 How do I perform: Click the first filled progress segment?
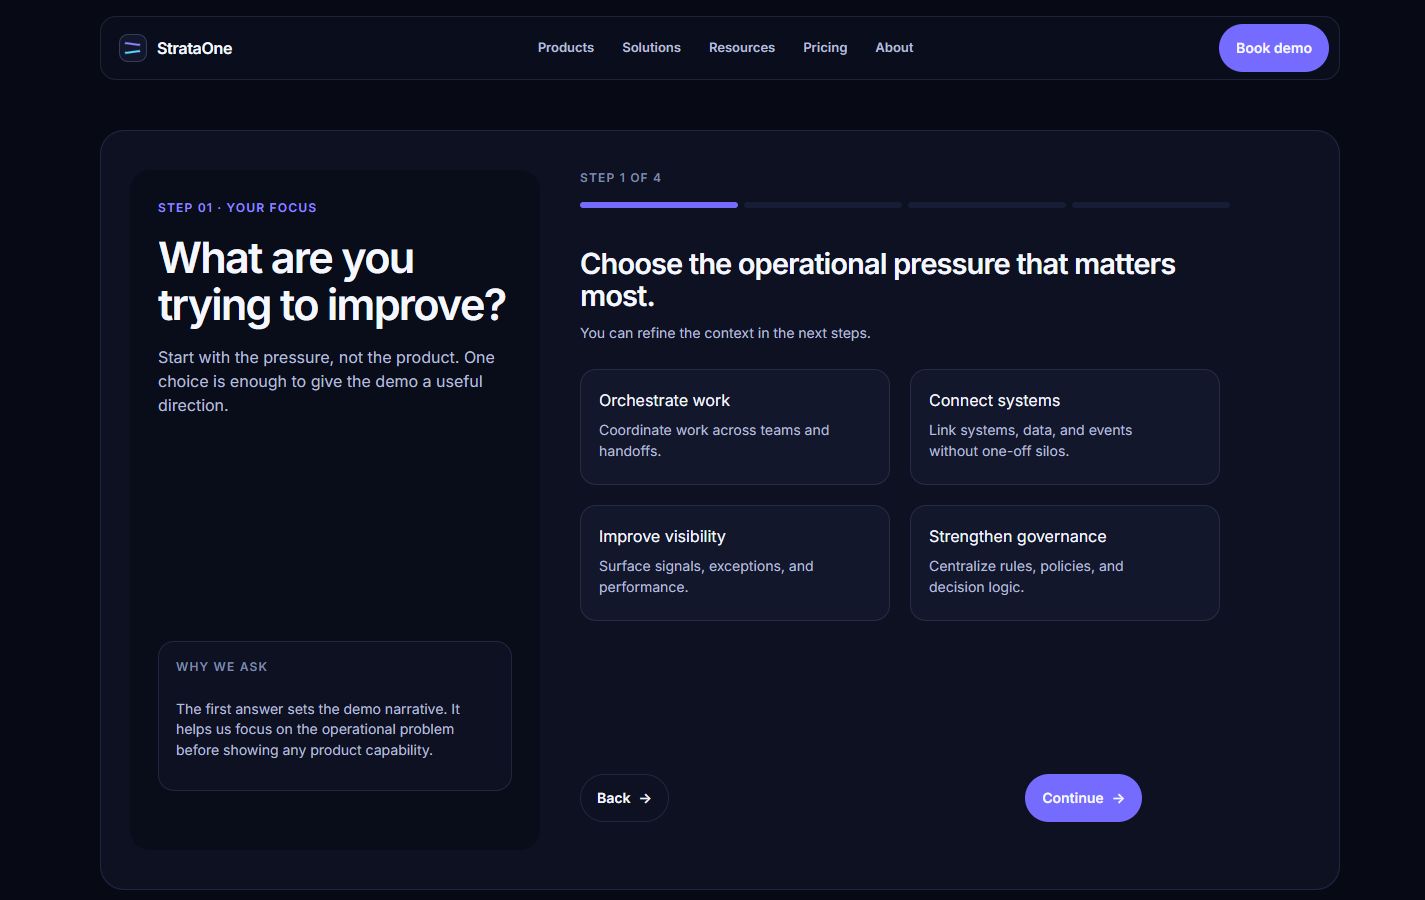(659, 205)
